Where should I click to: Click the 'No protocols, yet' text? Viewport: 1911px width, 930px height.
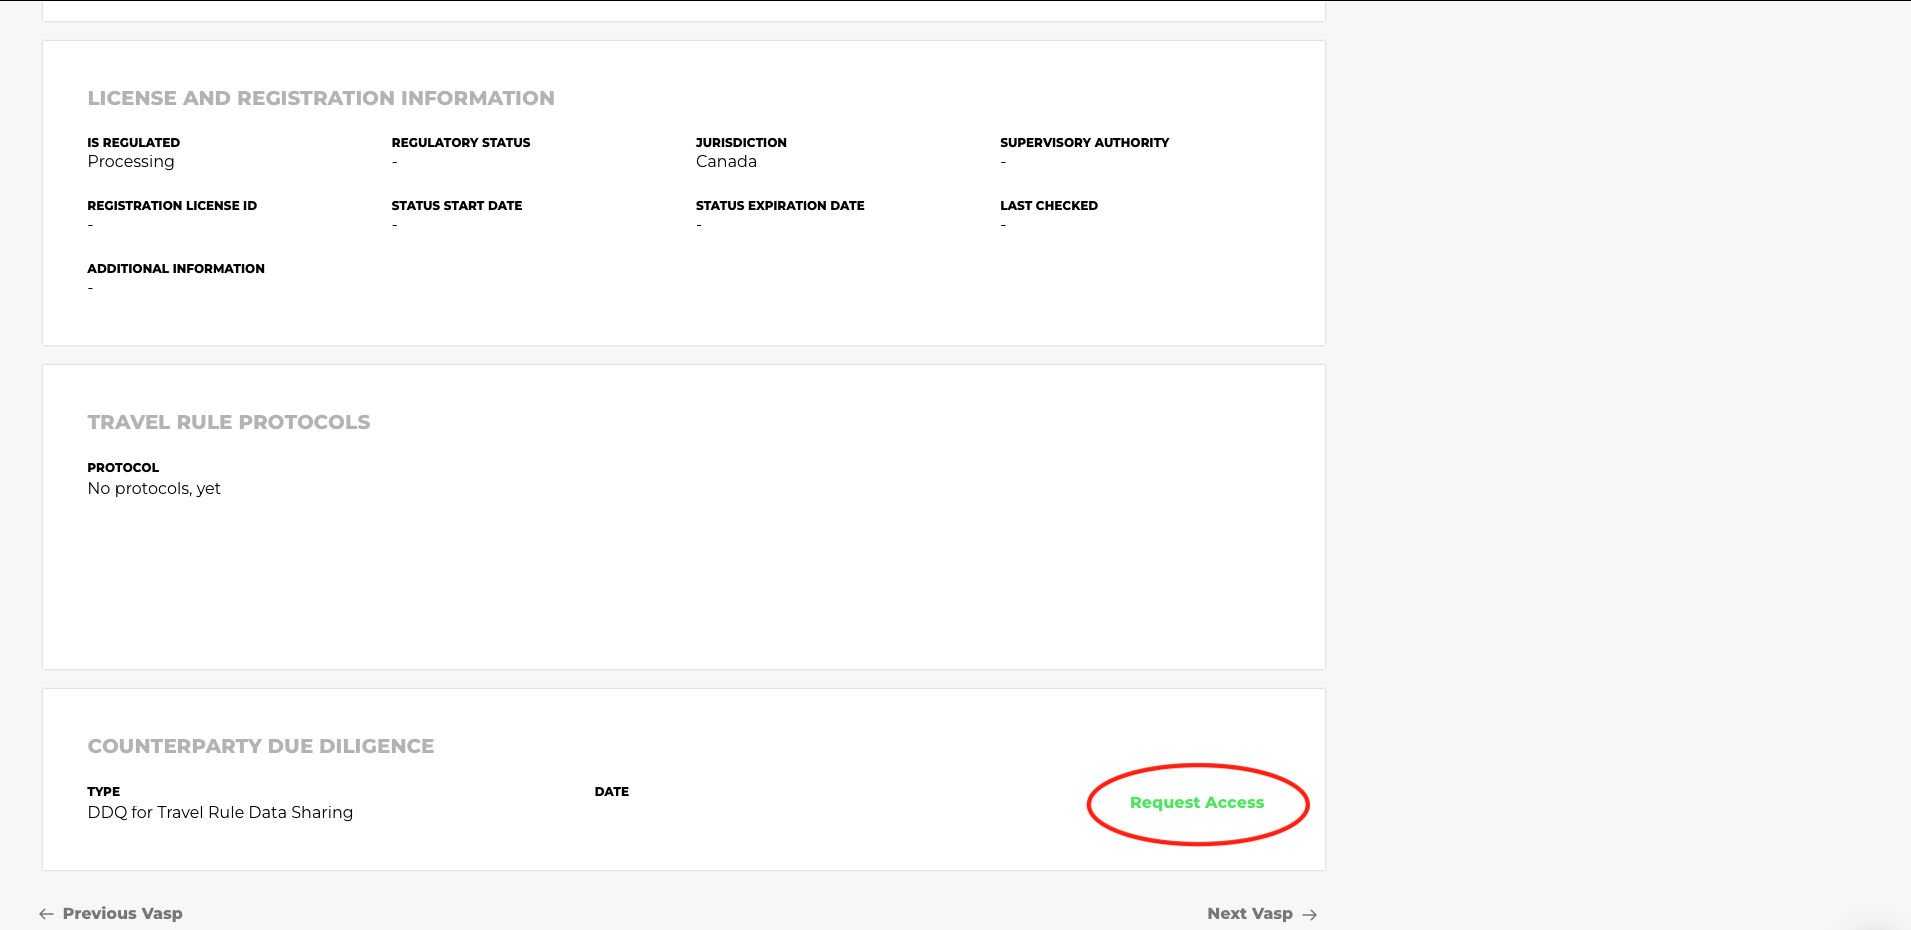154,488
